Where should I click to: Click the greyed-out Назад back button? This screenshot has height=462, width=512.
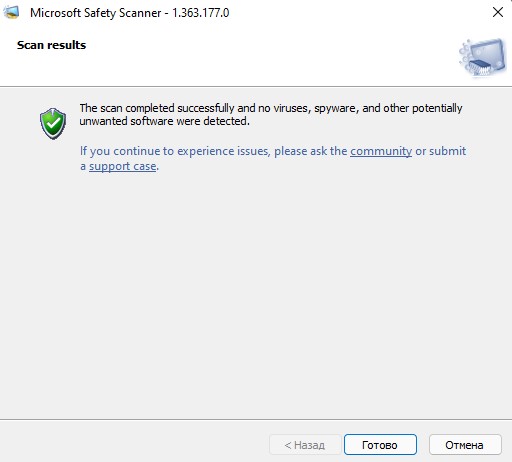point(305,445)
